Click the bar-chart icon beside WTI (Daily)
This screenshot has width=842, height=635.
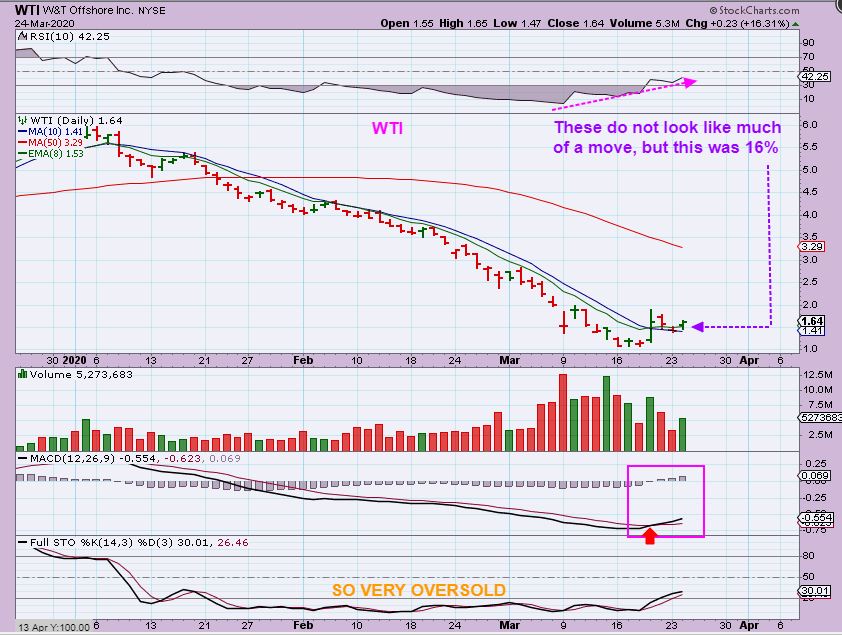(23, 120)
